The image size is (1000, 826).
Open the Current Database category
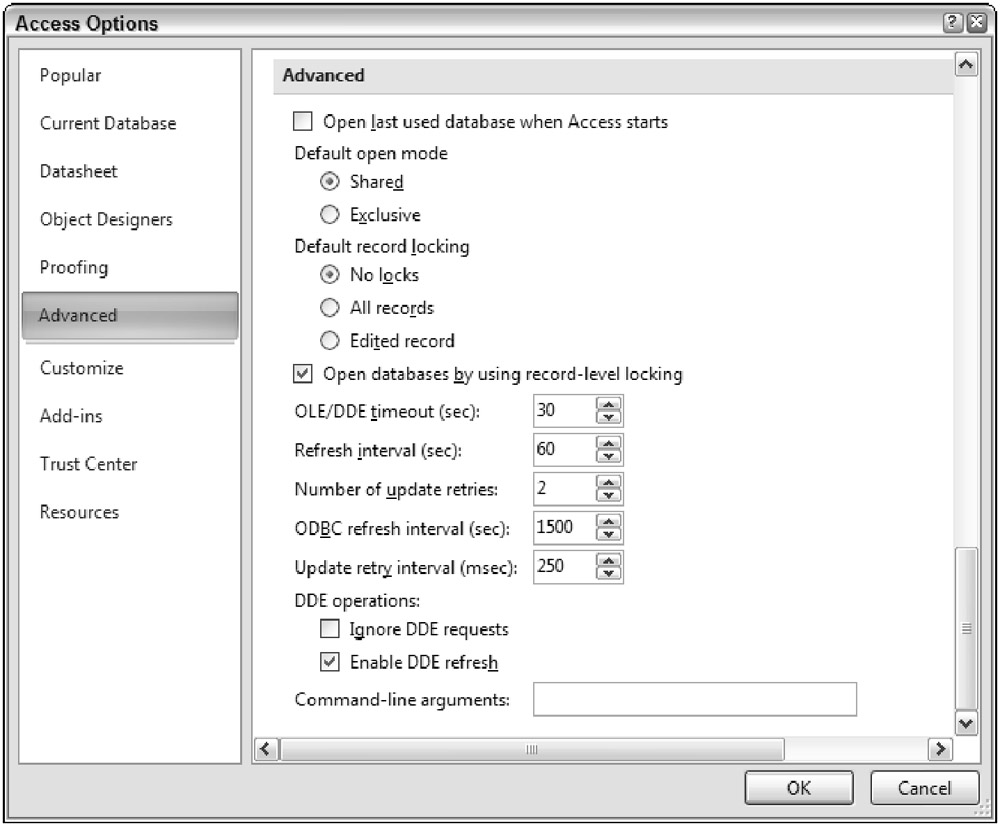pos(108,124)
